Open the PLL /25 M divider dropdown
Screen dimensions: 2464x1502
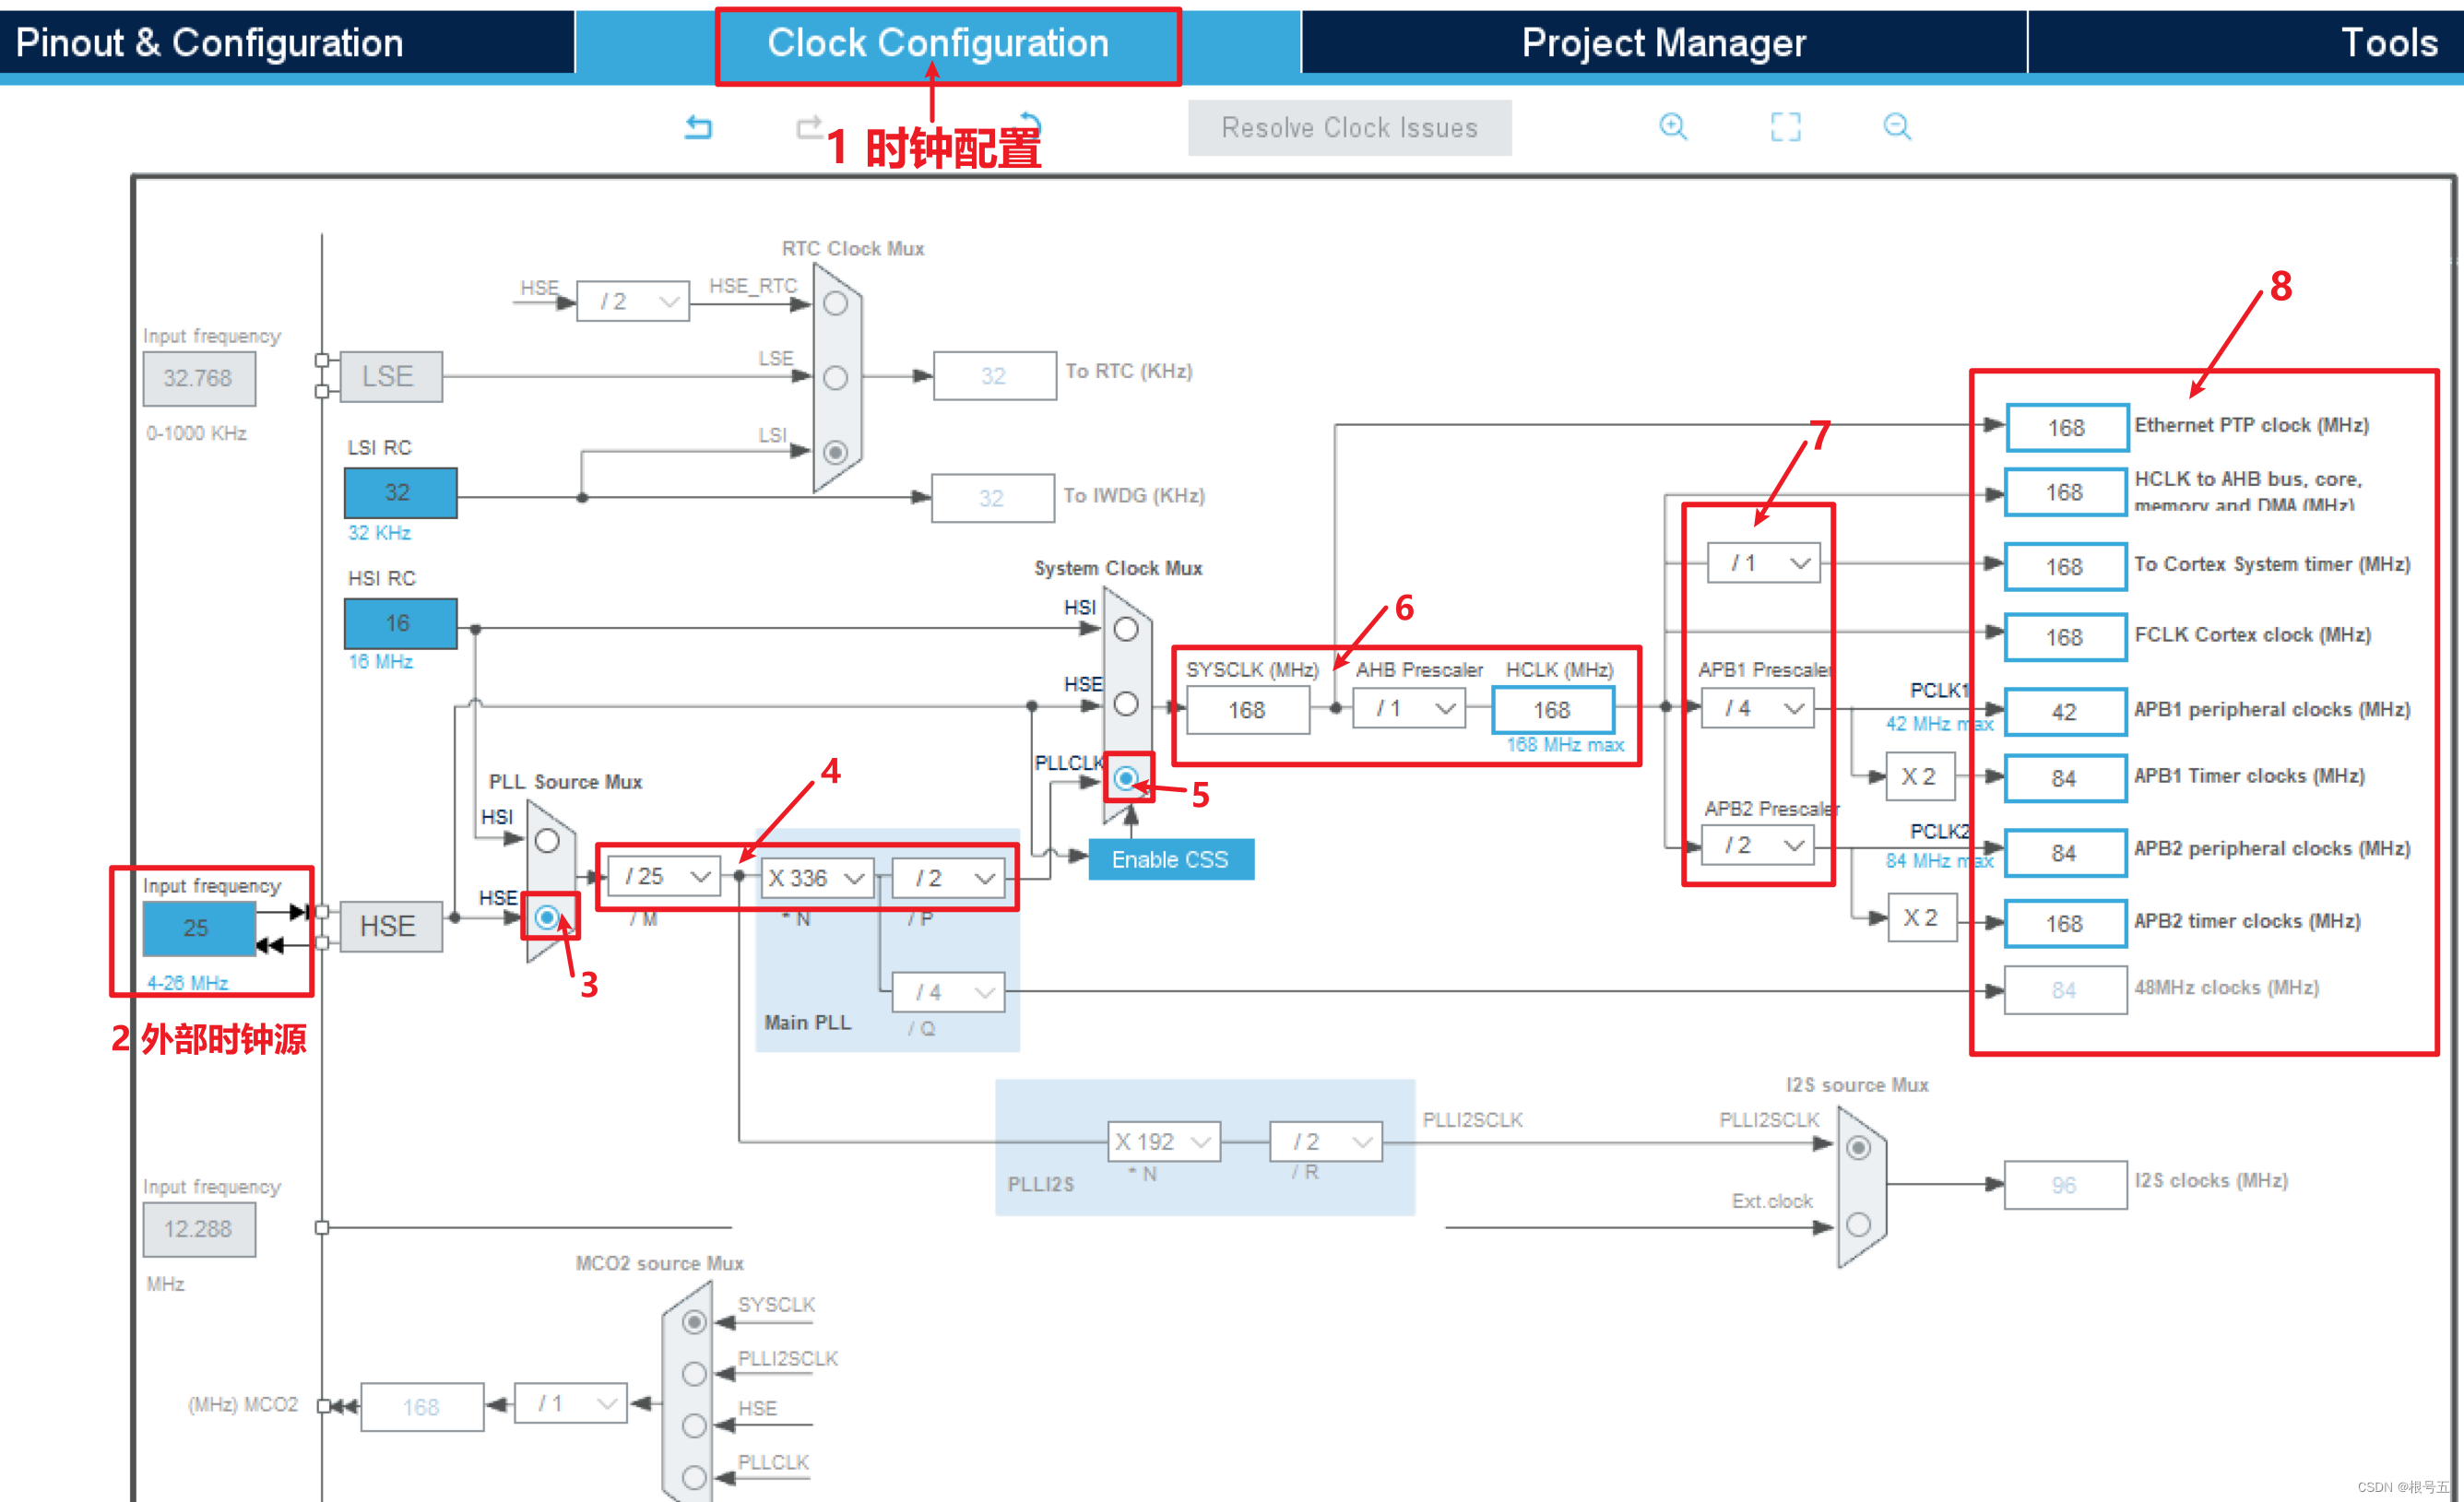(x=666, y=877)
